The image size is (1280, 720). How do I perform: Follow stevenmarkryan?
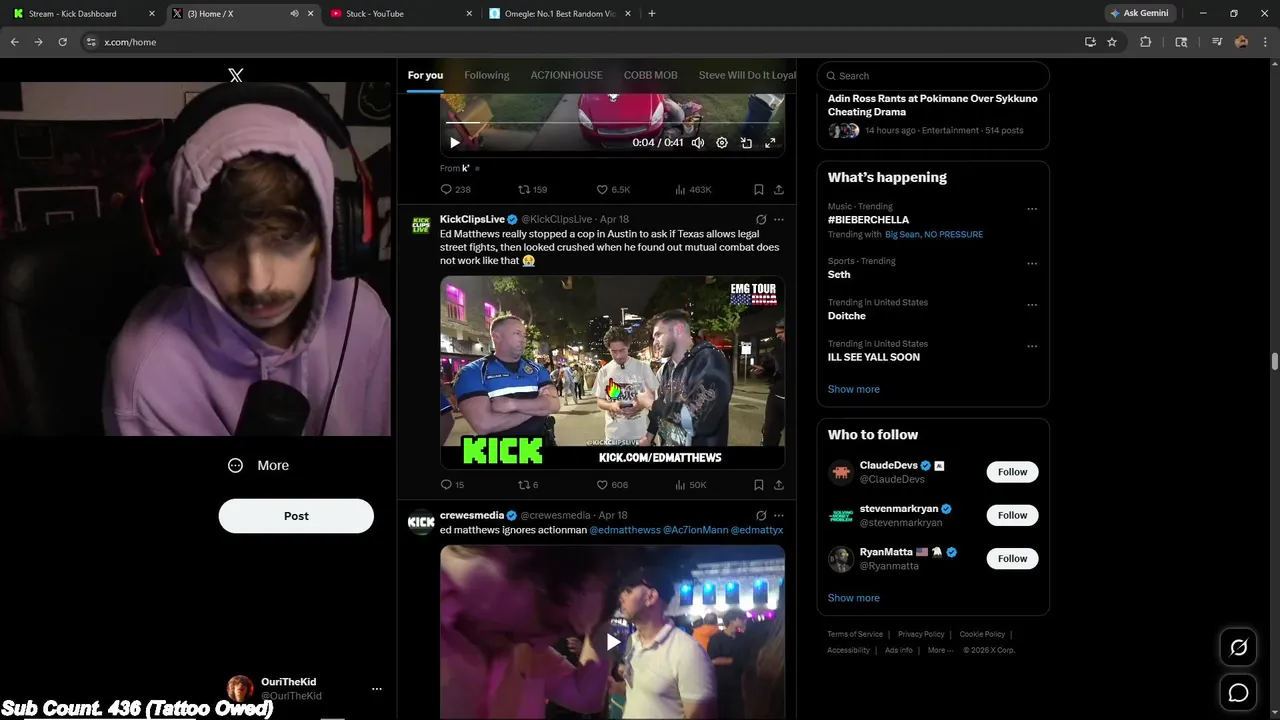pyautogui.click(x=1012, y=515)
